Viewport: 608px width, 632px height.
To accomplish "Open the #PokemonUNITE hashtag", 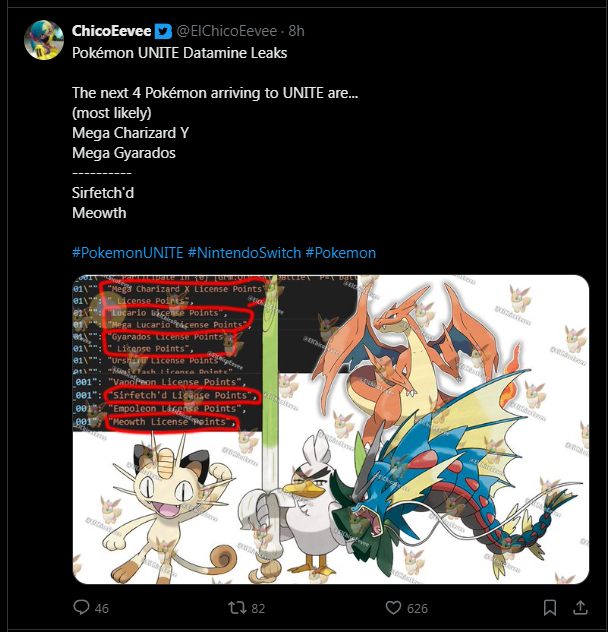I will (x=128, y=253).
